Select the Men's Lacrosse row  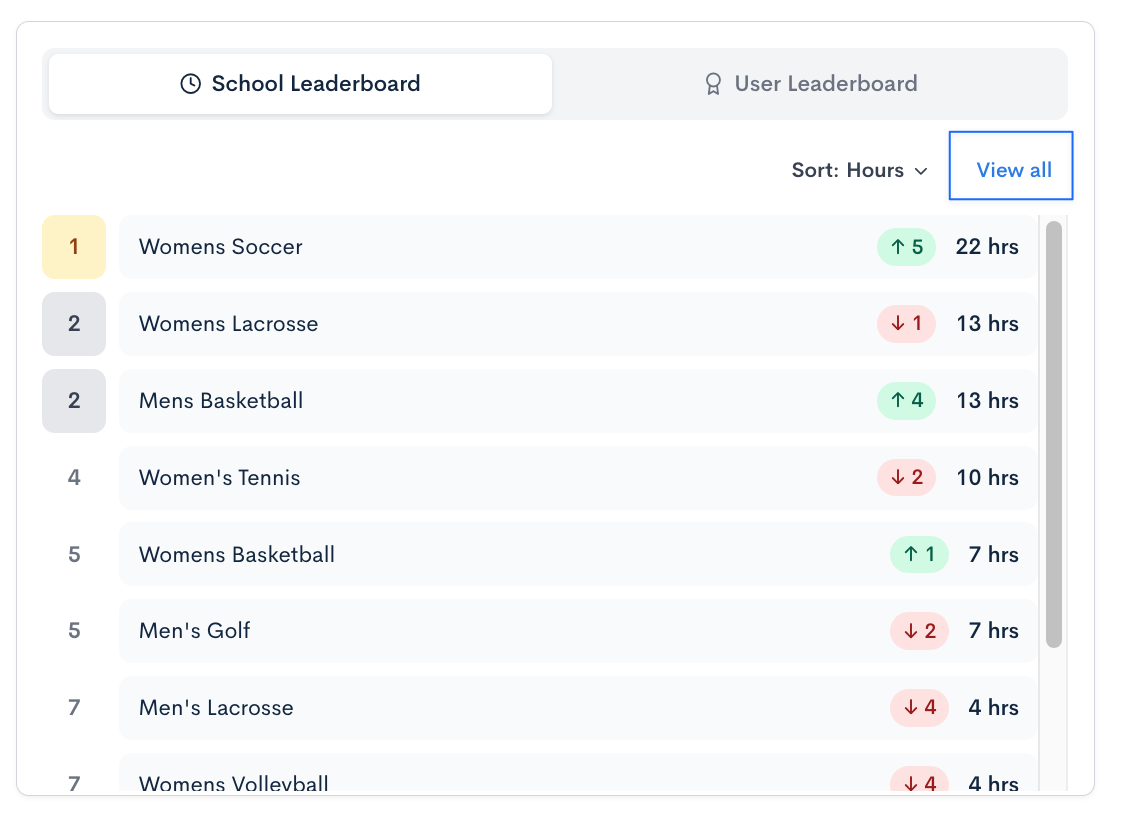click(x=578, y=708)
